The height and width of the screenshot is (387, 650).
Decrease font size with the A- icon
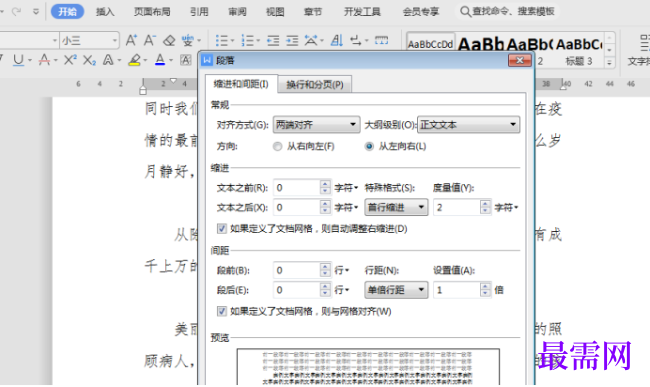150,40
